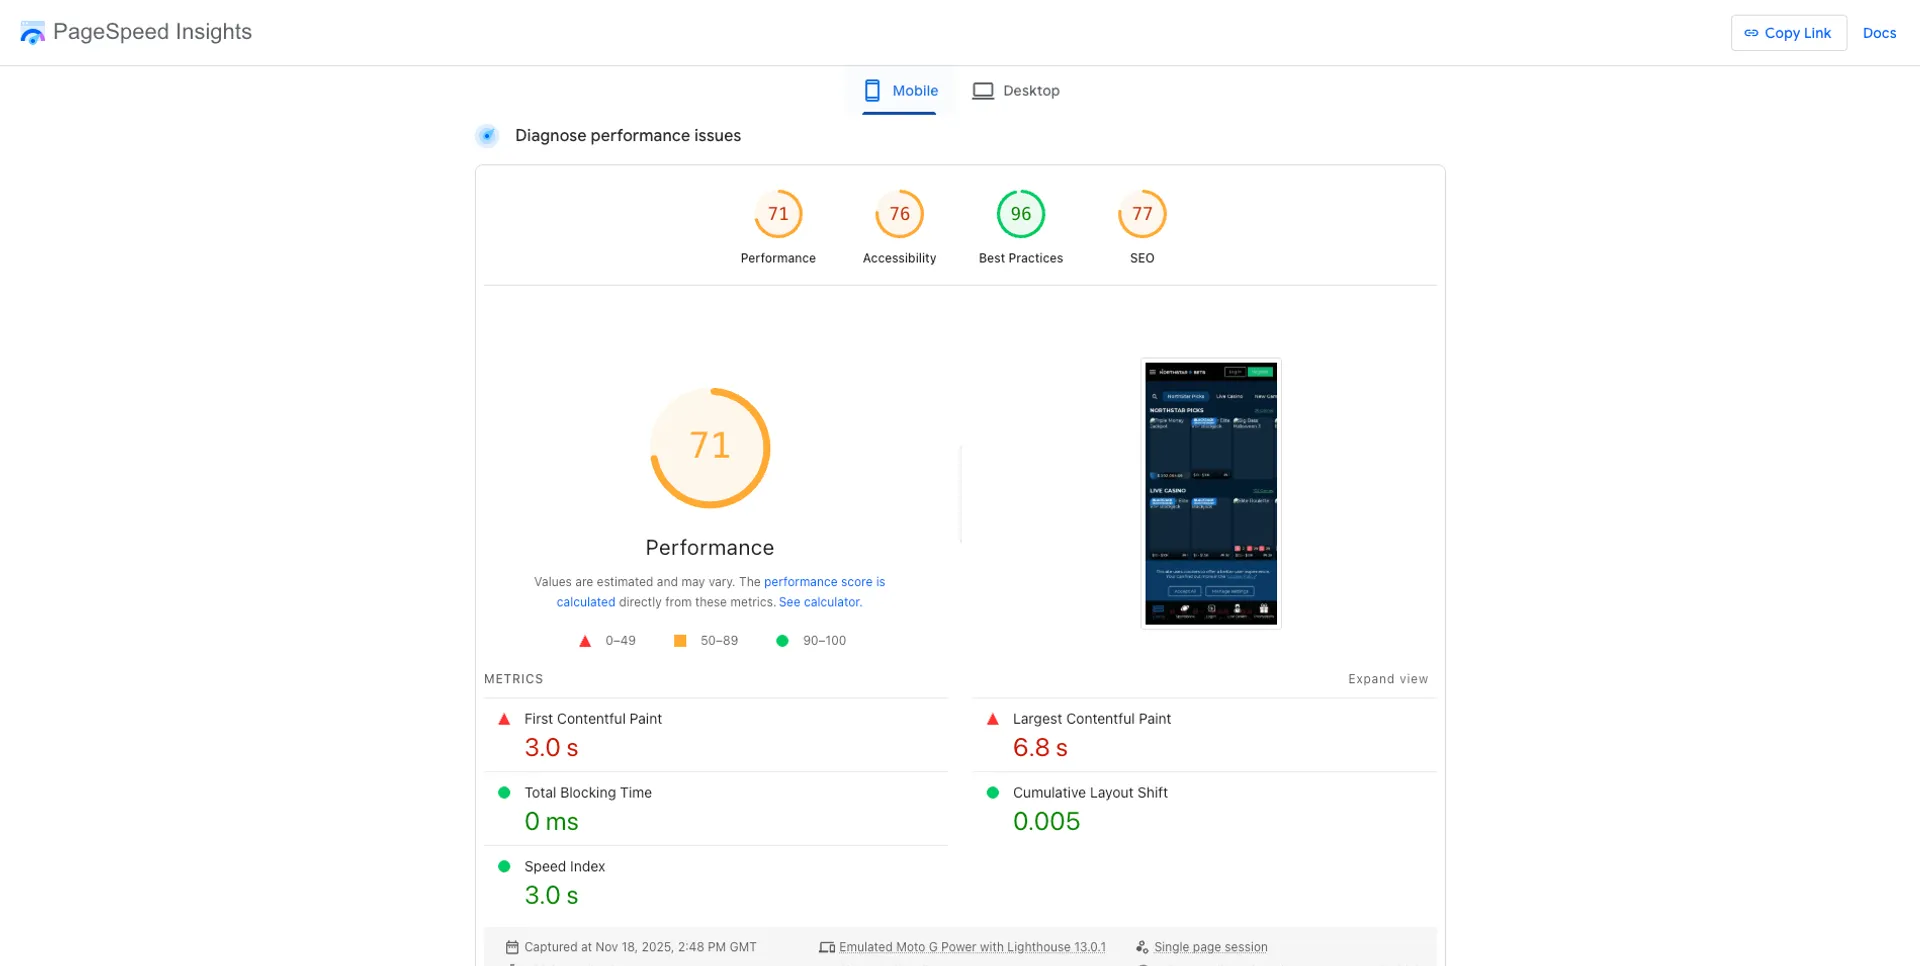
Task: Click the Single page session share icon
Action: pyautogui.click(x=1142, y=946)
